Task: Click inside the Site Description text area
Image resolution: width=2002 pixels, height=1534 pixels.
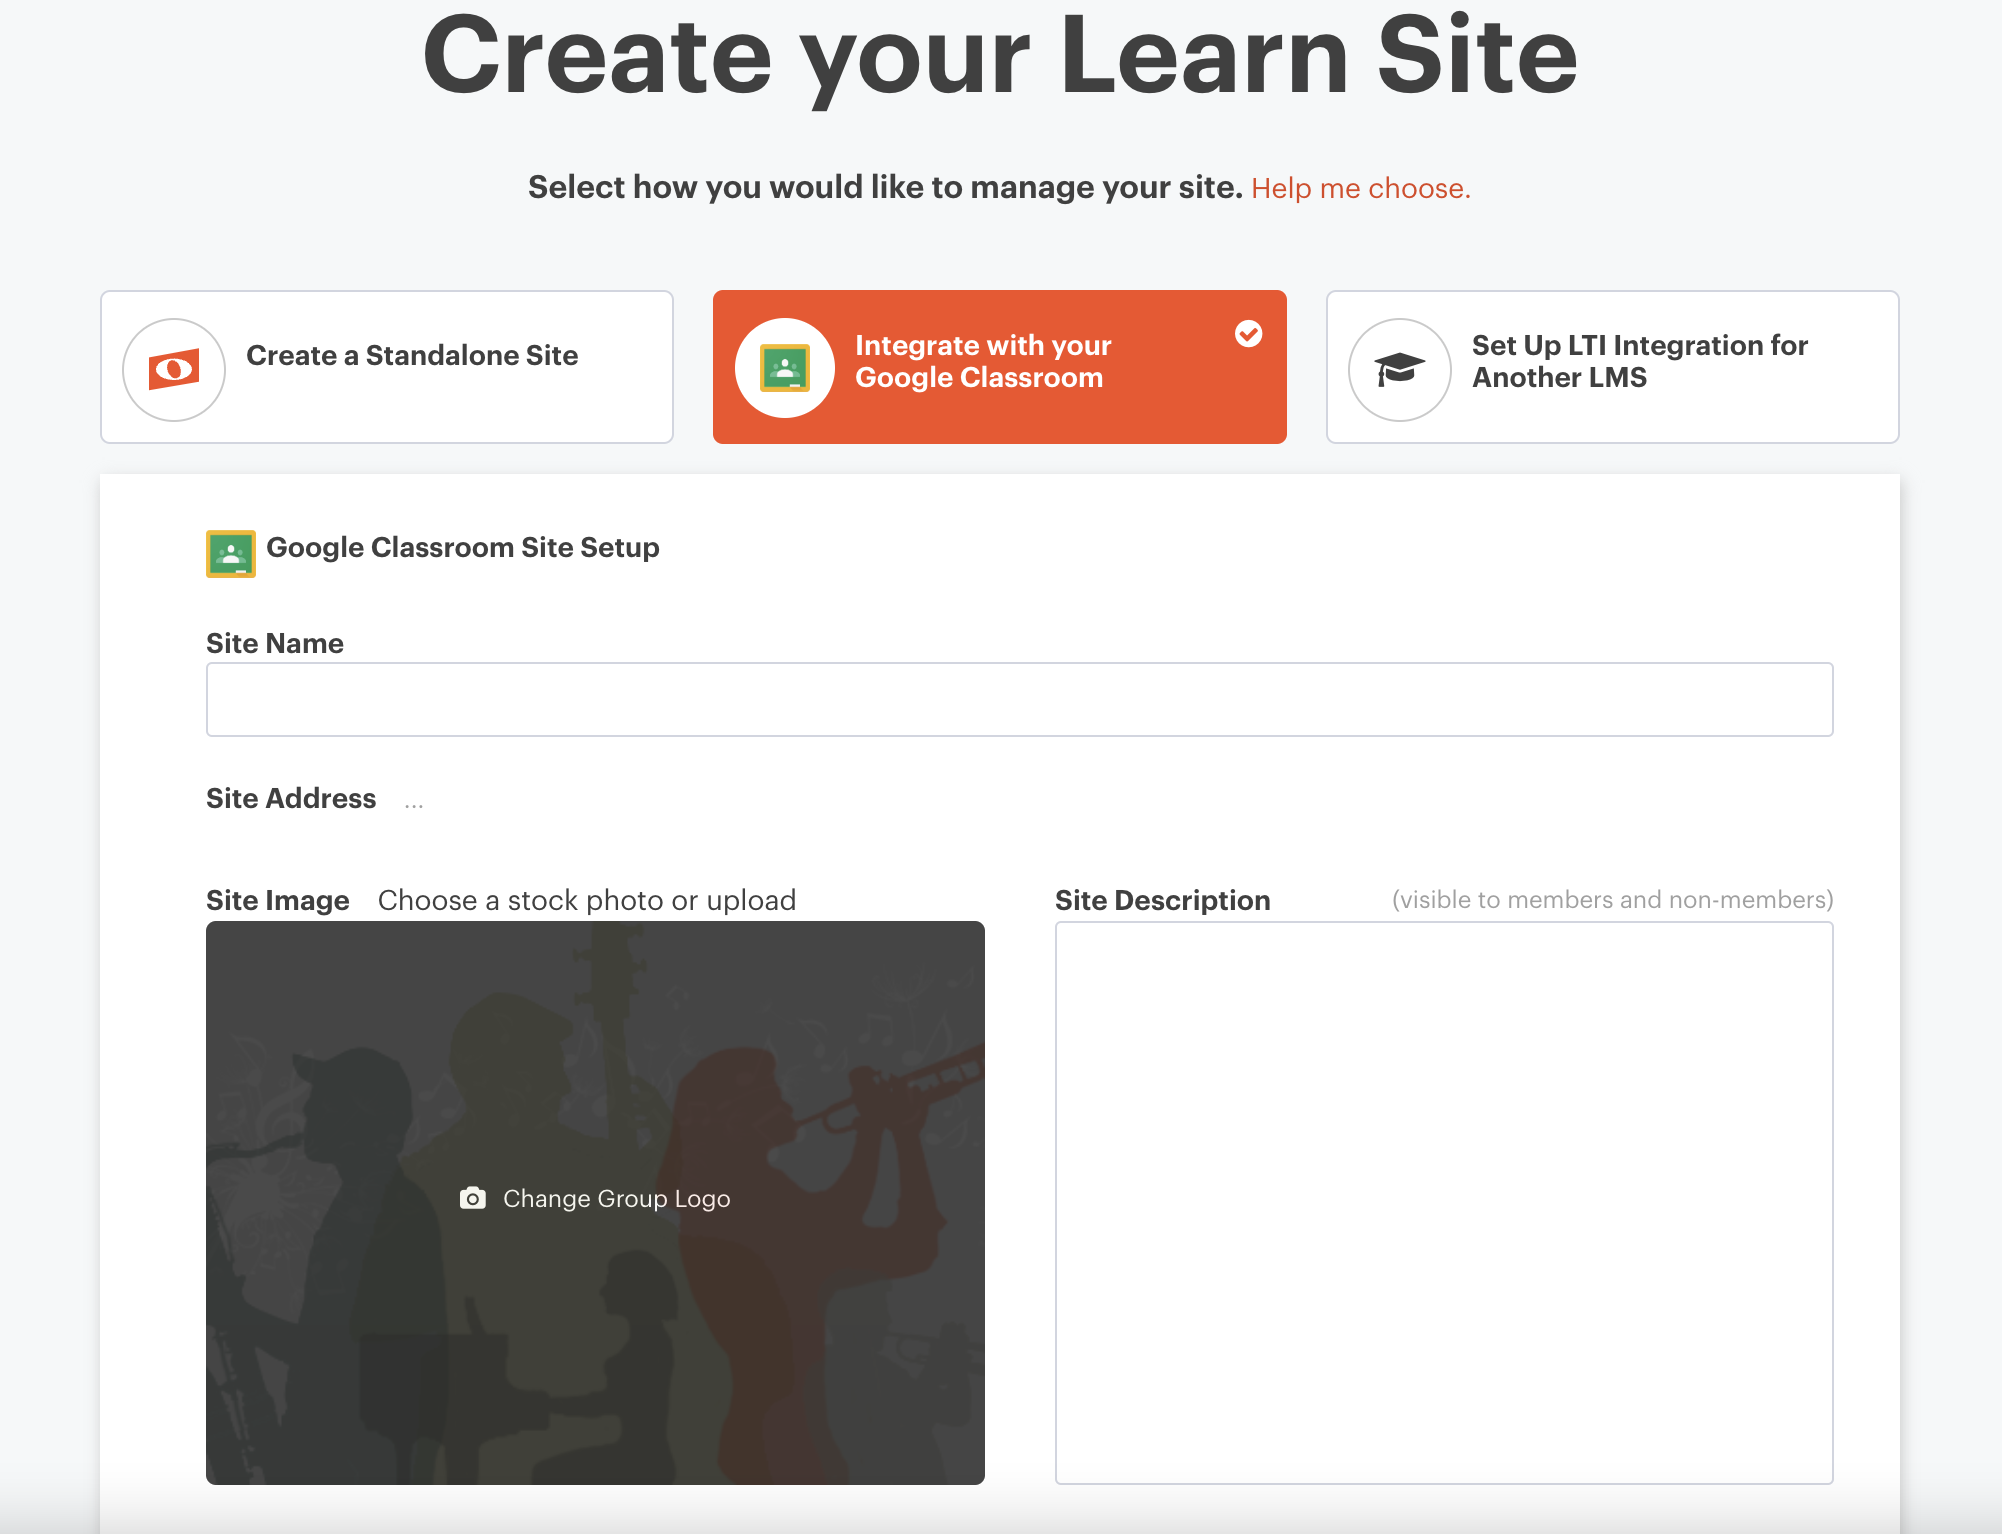Action: click(1444, 1203)
